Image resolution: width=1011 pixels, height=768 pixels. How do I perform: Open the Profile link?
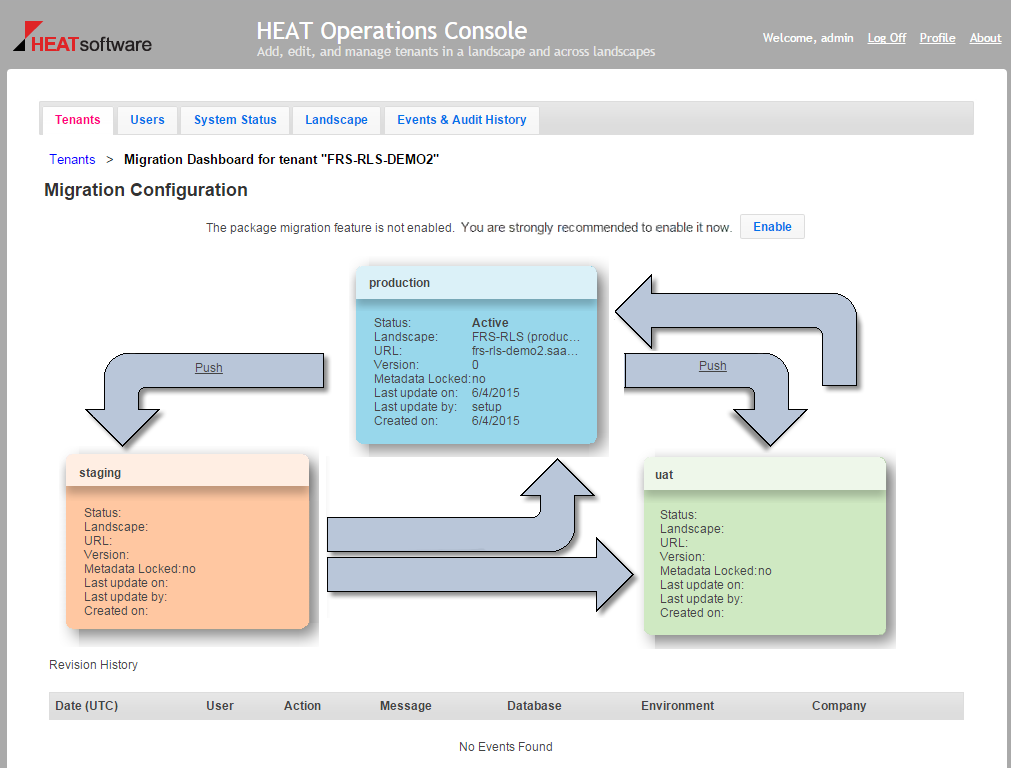pos(937,38)
